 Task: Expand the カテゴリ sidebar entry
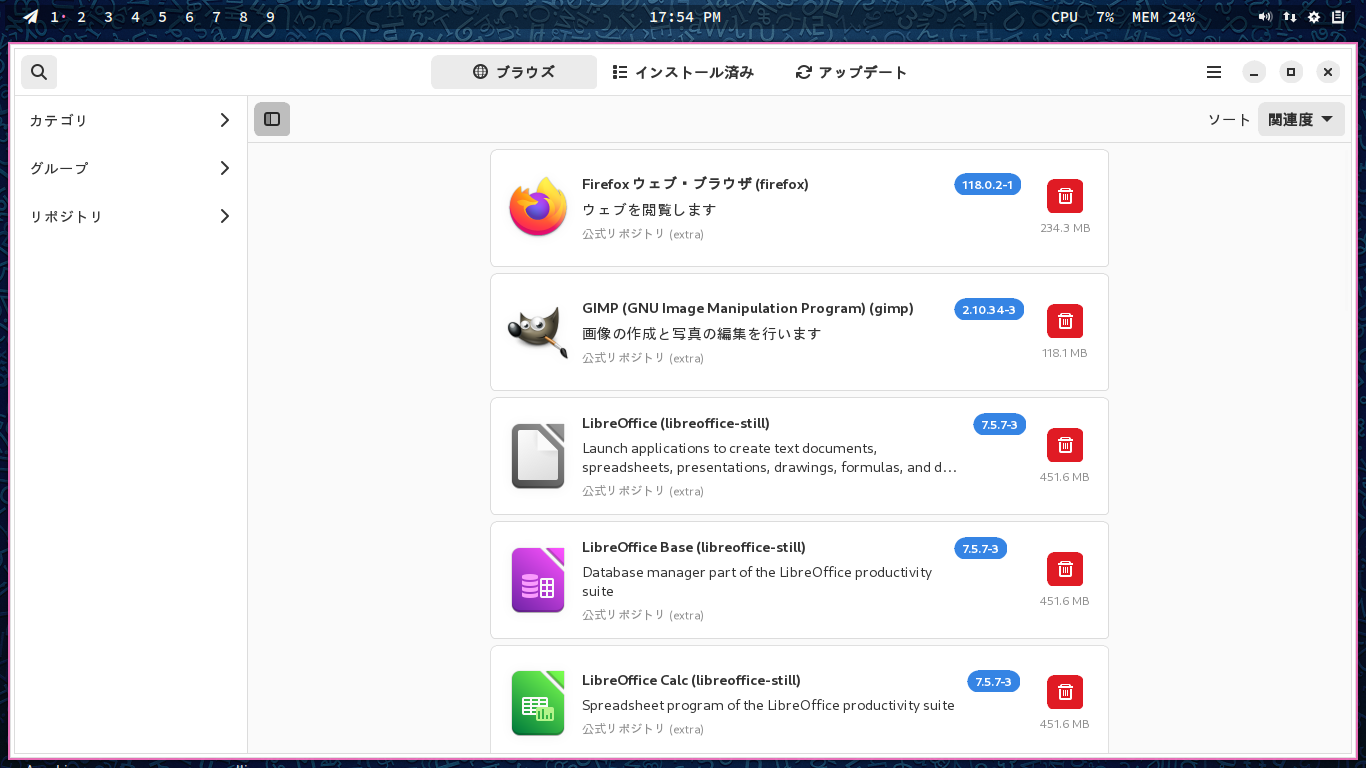pyautogui.click(x=131, y=120)
